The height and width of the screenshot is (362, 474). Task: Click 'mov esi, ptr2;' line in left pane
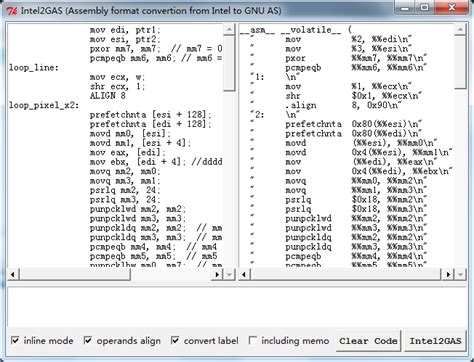point(125,39)
